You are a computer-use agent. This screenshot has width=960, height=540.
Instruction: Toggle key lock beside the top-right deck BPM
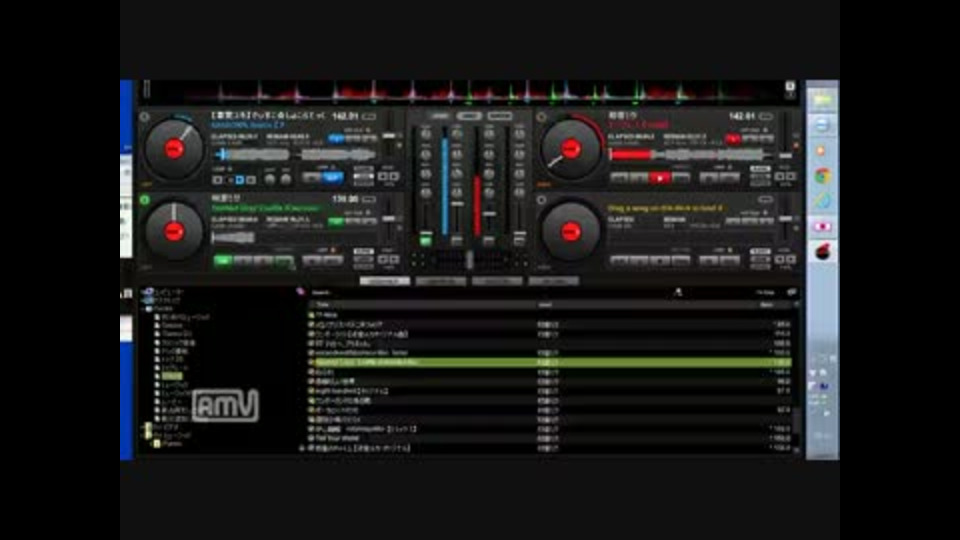[766, 116]
